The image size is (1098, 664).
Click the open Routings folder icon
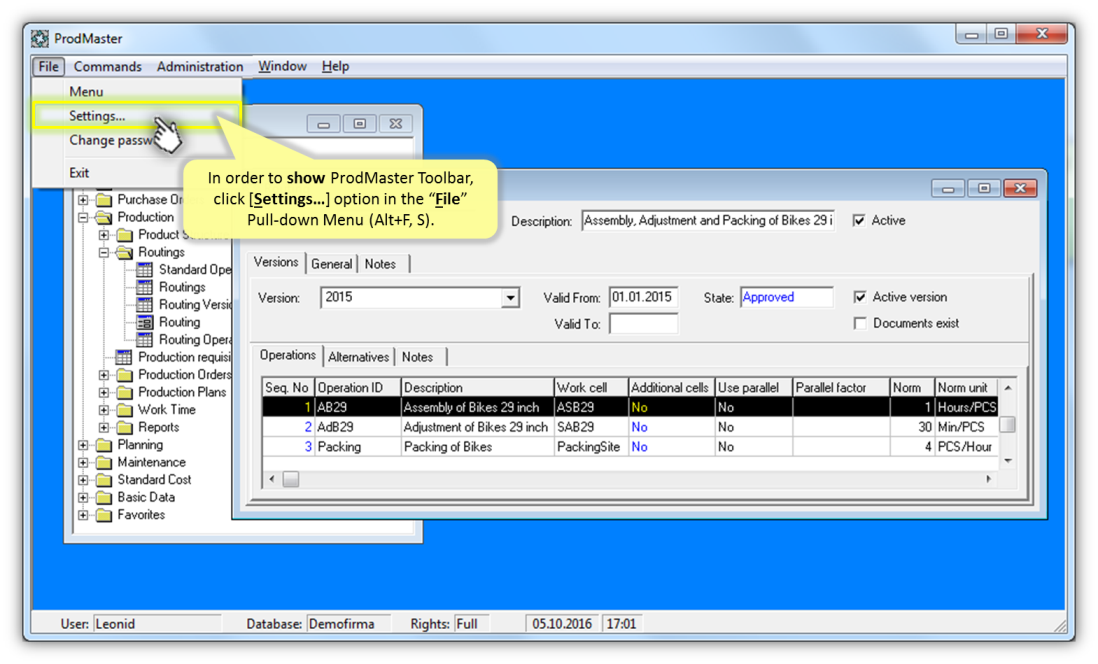(x=125, y=252)
